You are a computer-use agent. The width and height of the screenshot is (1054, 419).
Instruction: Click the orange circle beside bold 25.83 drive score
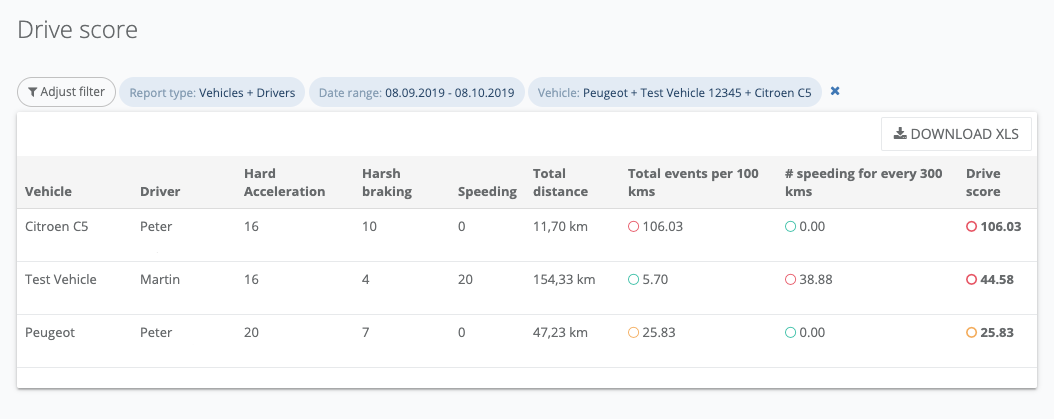click(971, 332)
